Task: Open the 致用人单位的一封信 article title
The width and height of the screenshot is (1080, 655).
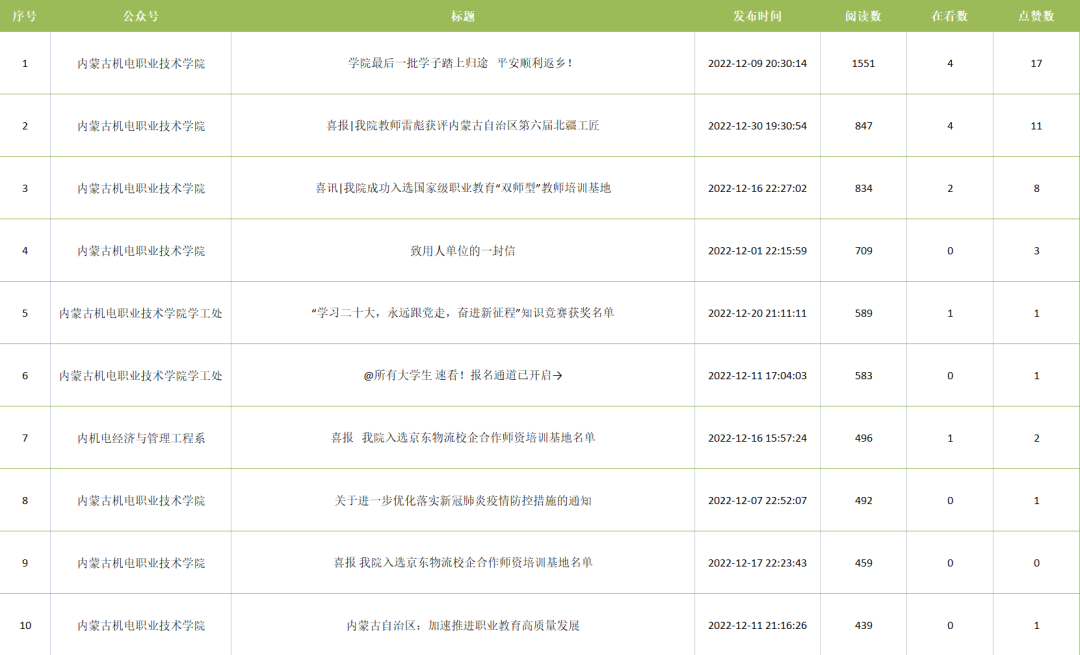Action: coord(462,251)
